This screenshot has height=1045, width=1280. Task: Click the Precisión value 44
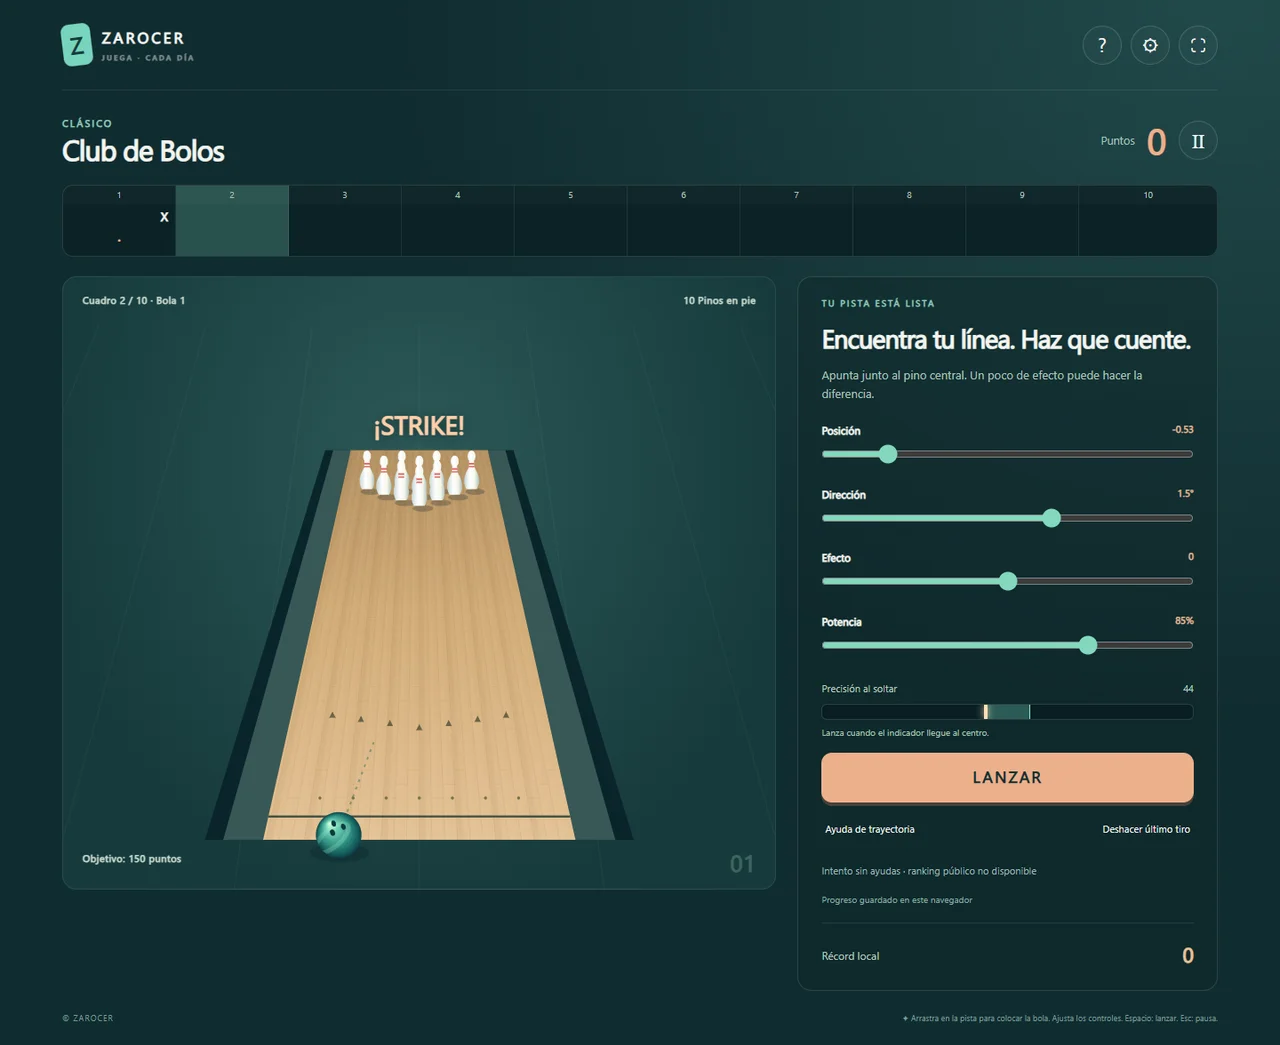(1188, 689)
